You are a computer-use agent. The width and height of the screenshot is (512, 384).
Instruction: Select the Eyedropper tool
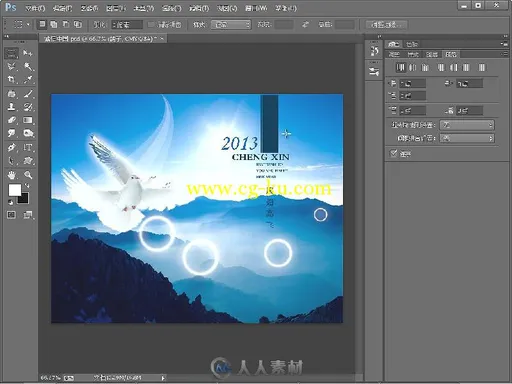(x=28, y=79)
